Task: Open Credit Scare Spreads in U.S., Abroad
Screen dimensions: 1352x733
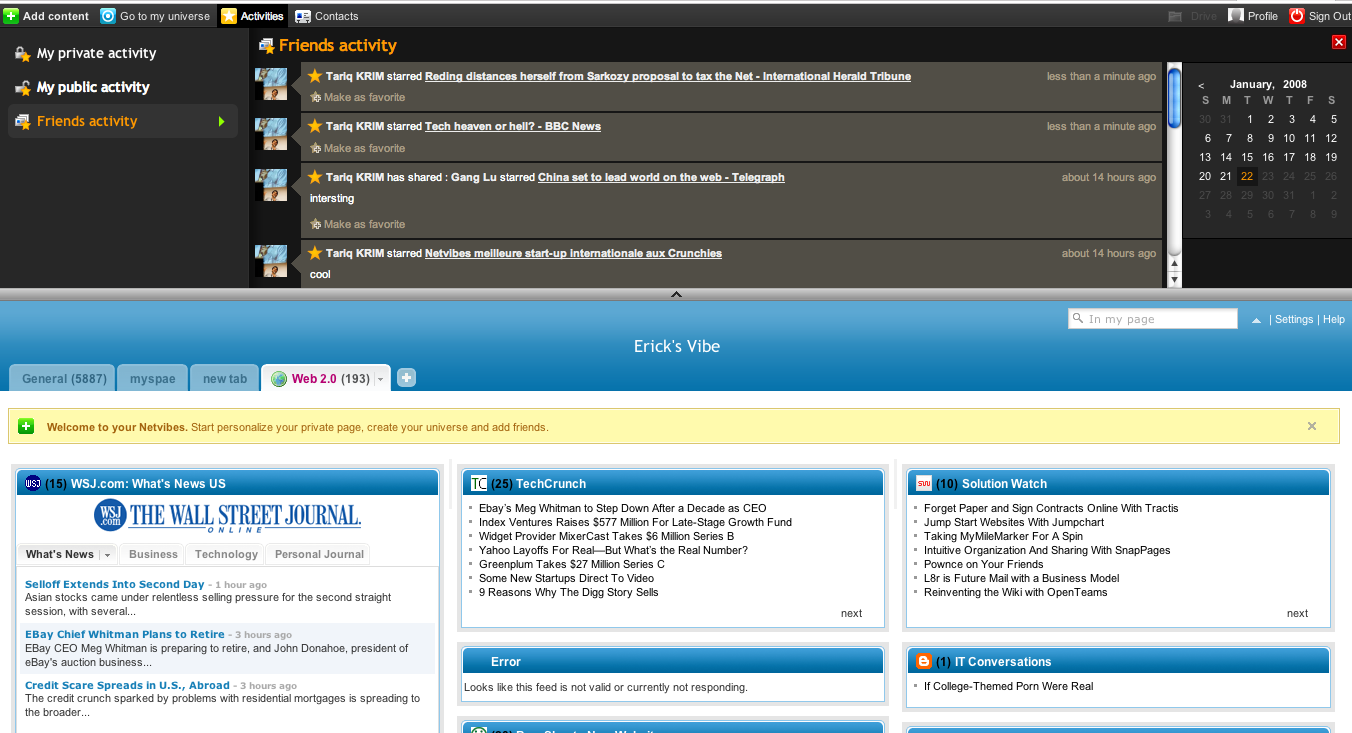Action: 127,685
